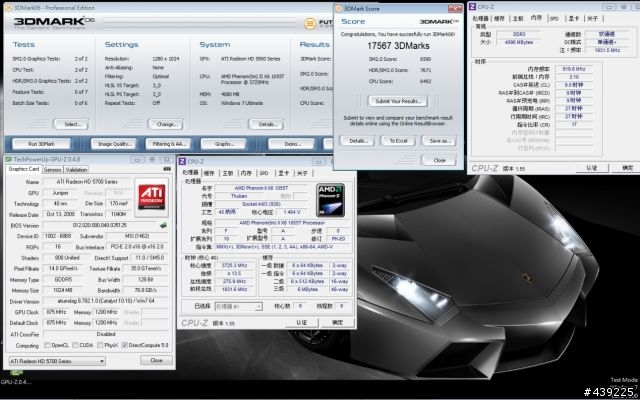Viewport: 640px width, 400px height.
Task: Click the ATI CrossFire Disabled field
Action: [x=105, y=334]
